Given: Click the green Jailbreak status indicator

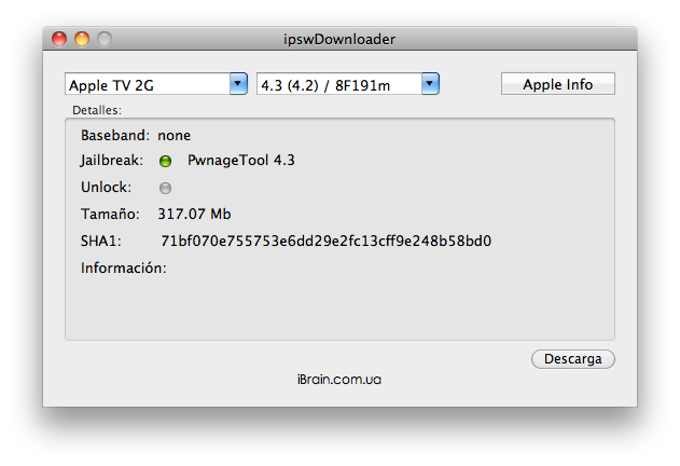Looking at the screenshot, I should point(165,161).
